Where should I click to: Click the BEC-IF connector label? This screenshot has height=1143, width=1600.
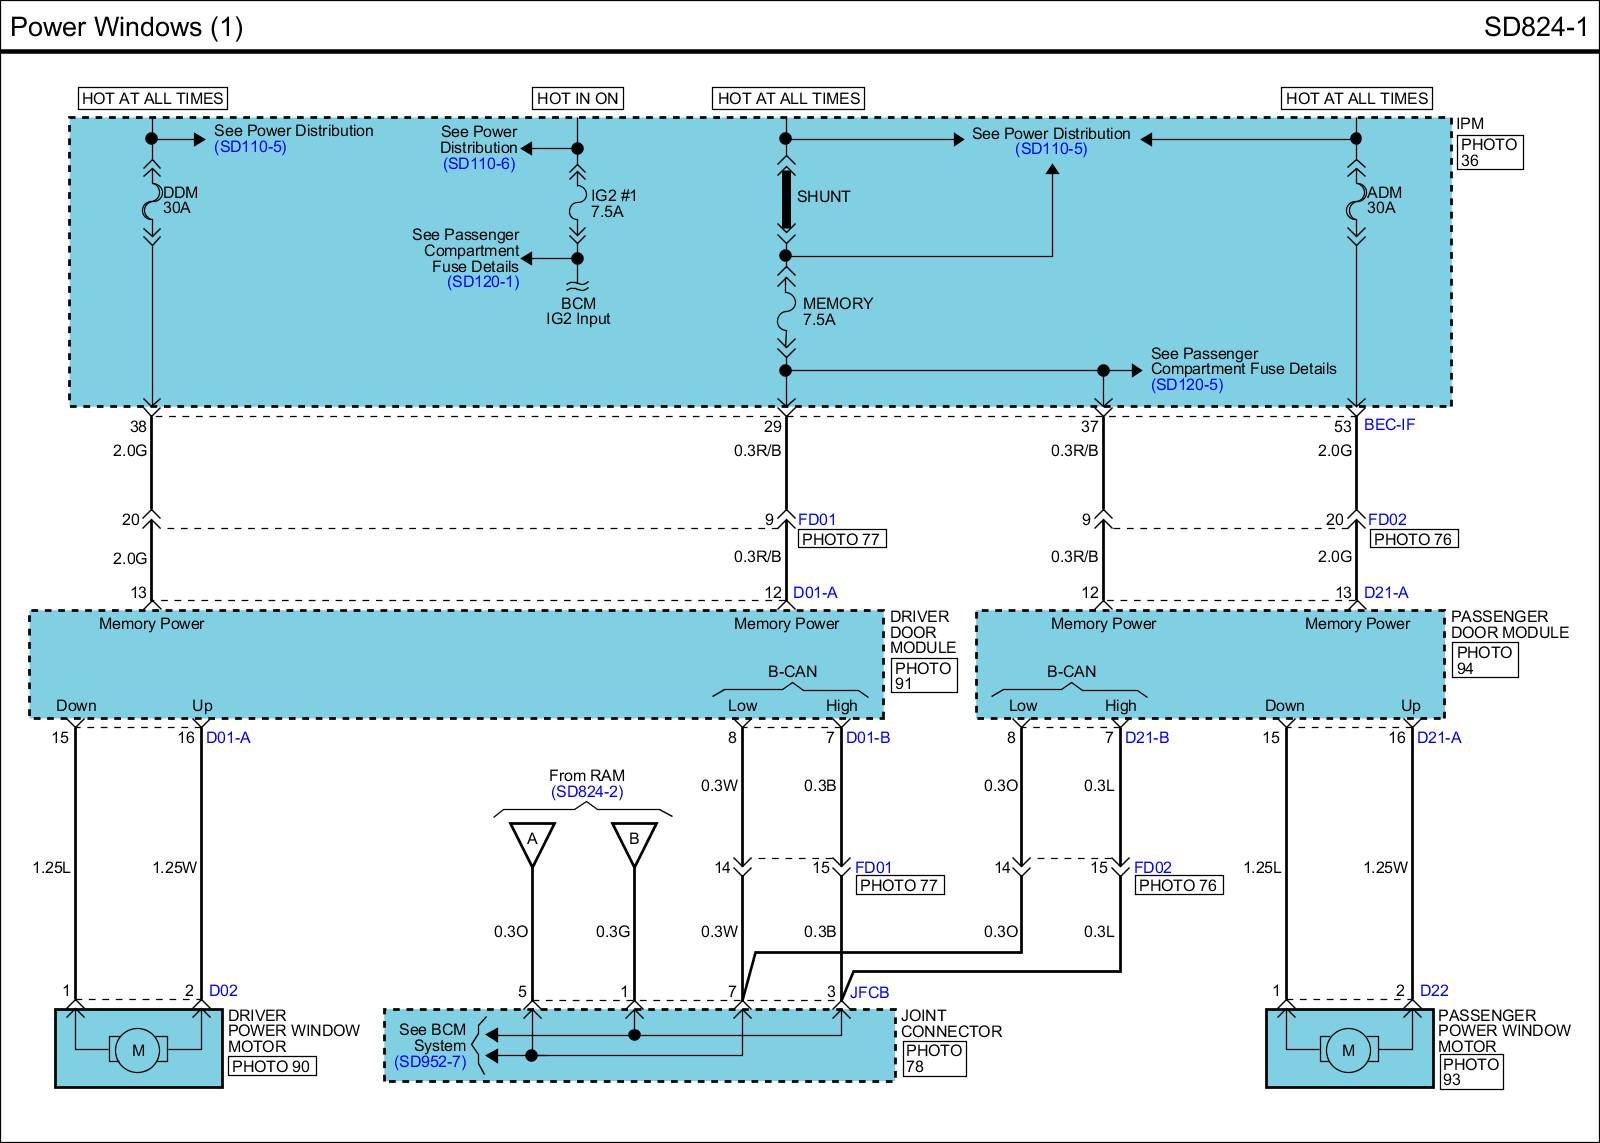point(1389,425)
